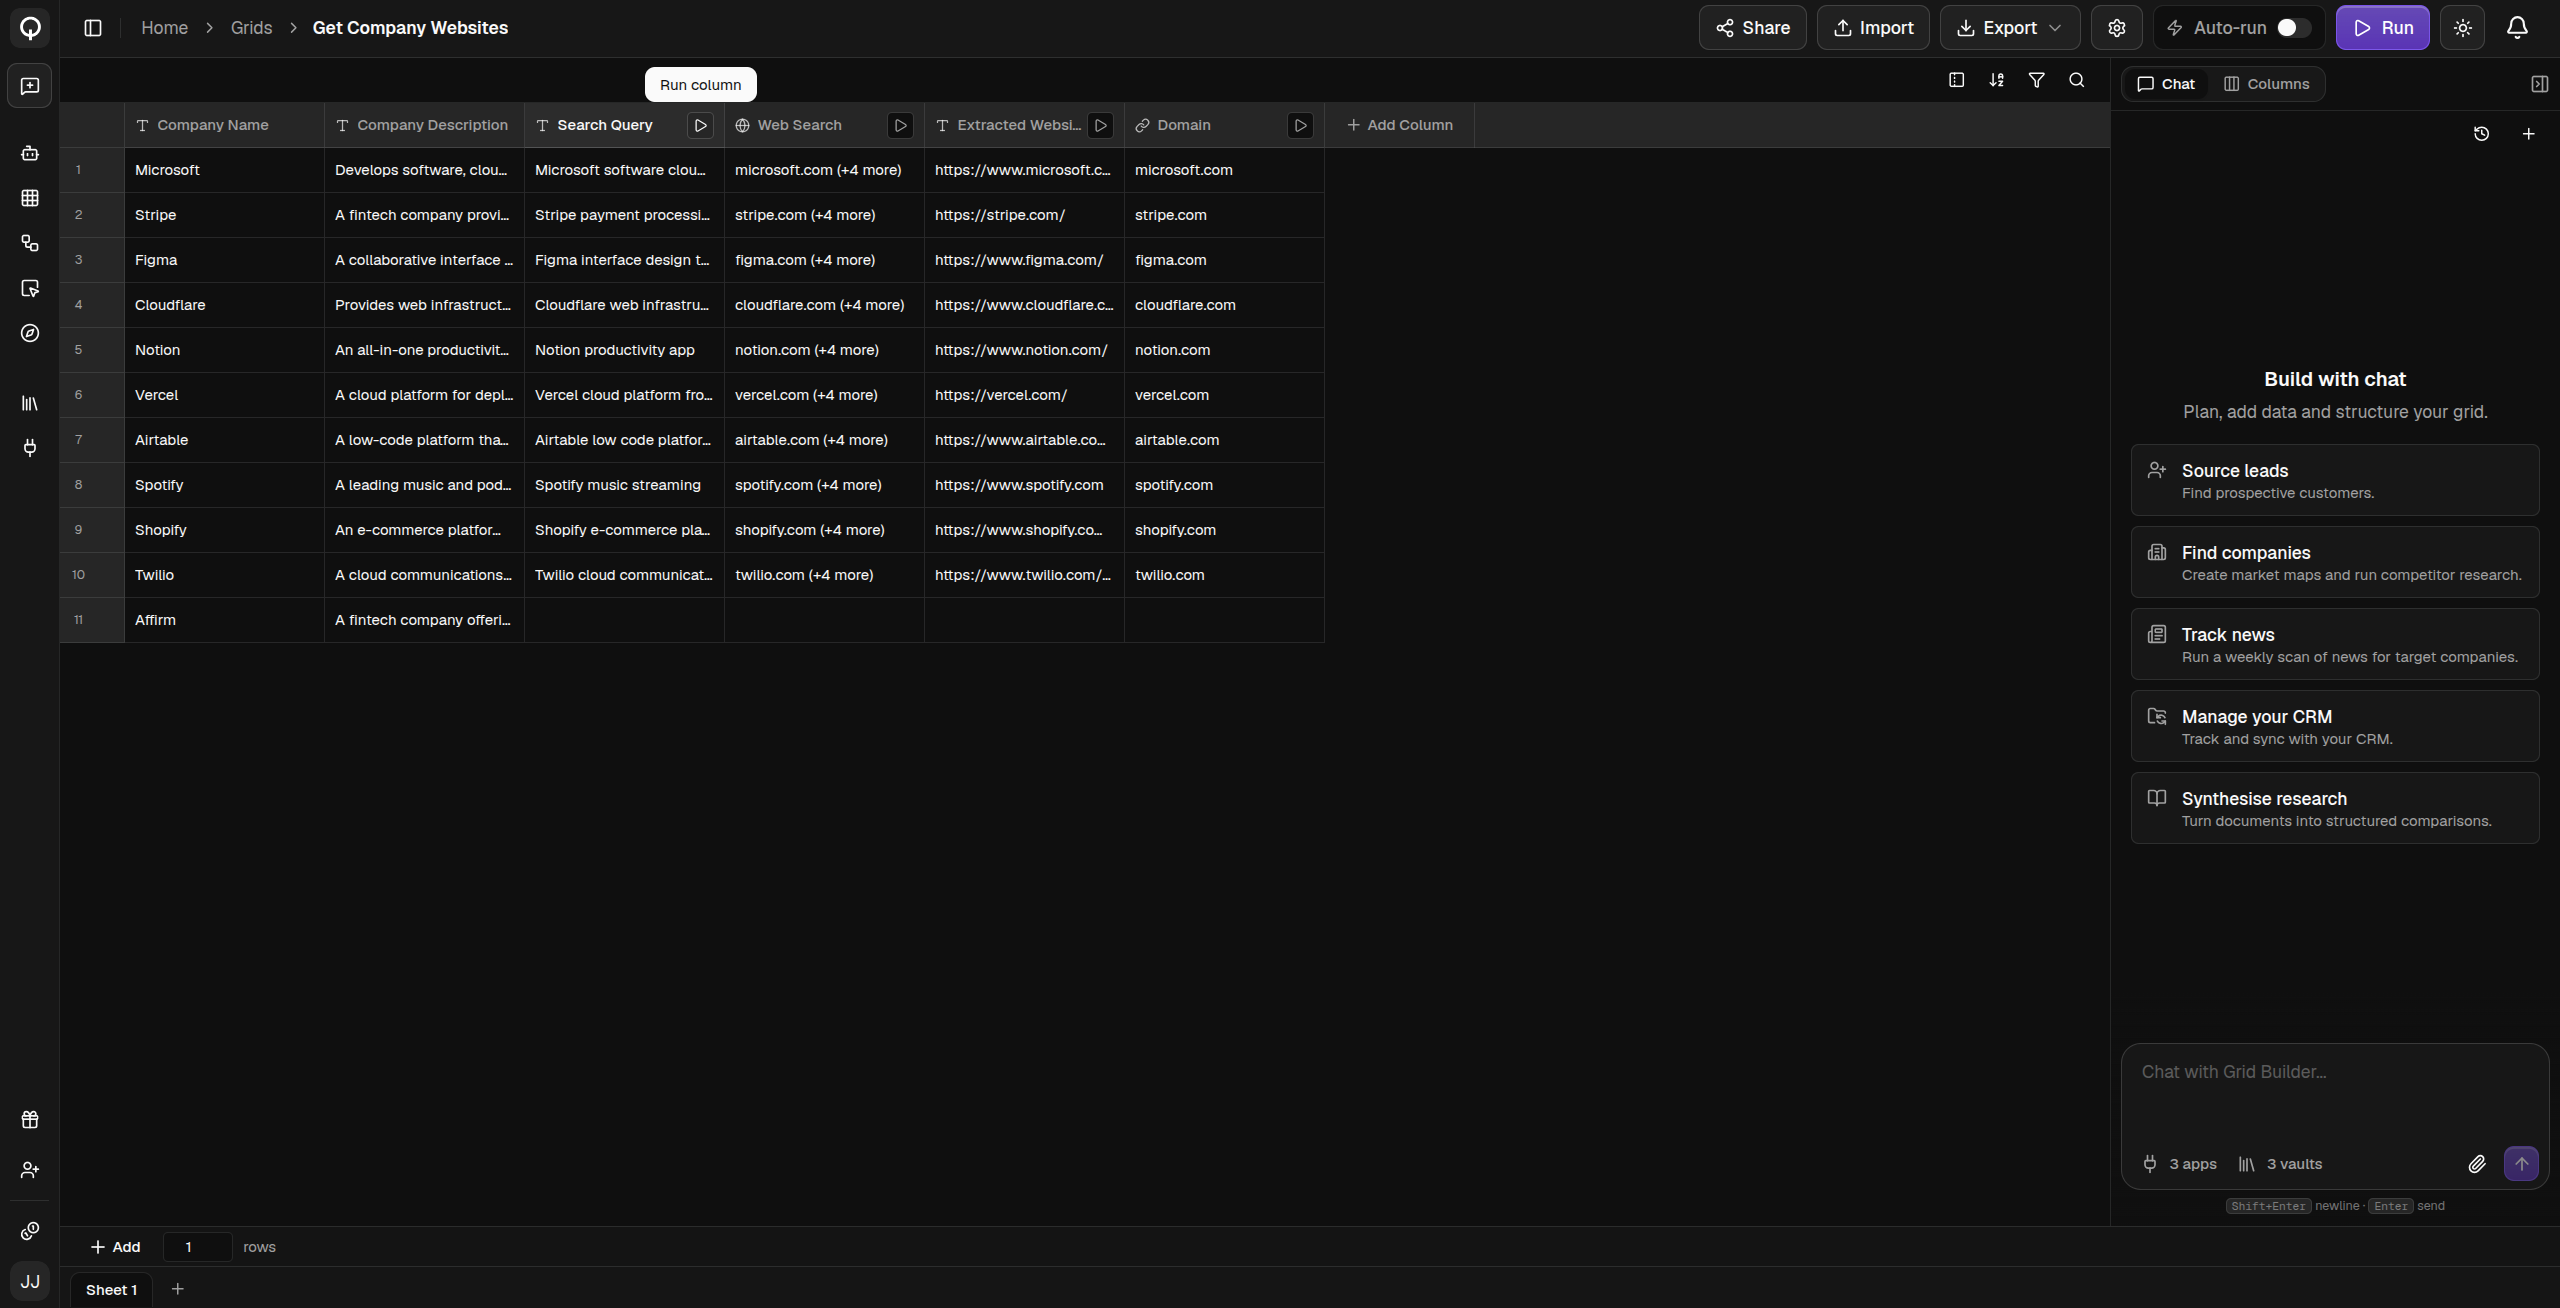Open invite user icon in sidebar
Screen dimensions: 2560x1308
tap(30, 1170)
